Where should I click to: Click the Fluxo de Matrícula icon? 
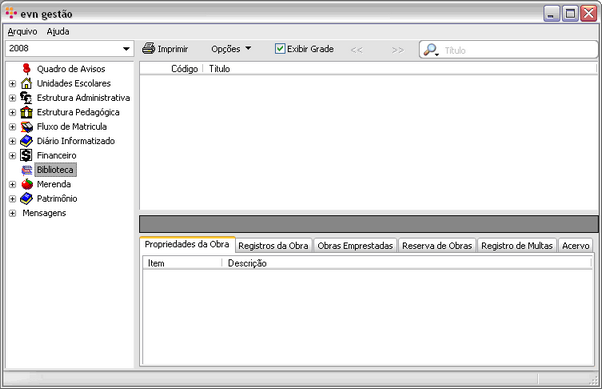click(x=26, y=126)
